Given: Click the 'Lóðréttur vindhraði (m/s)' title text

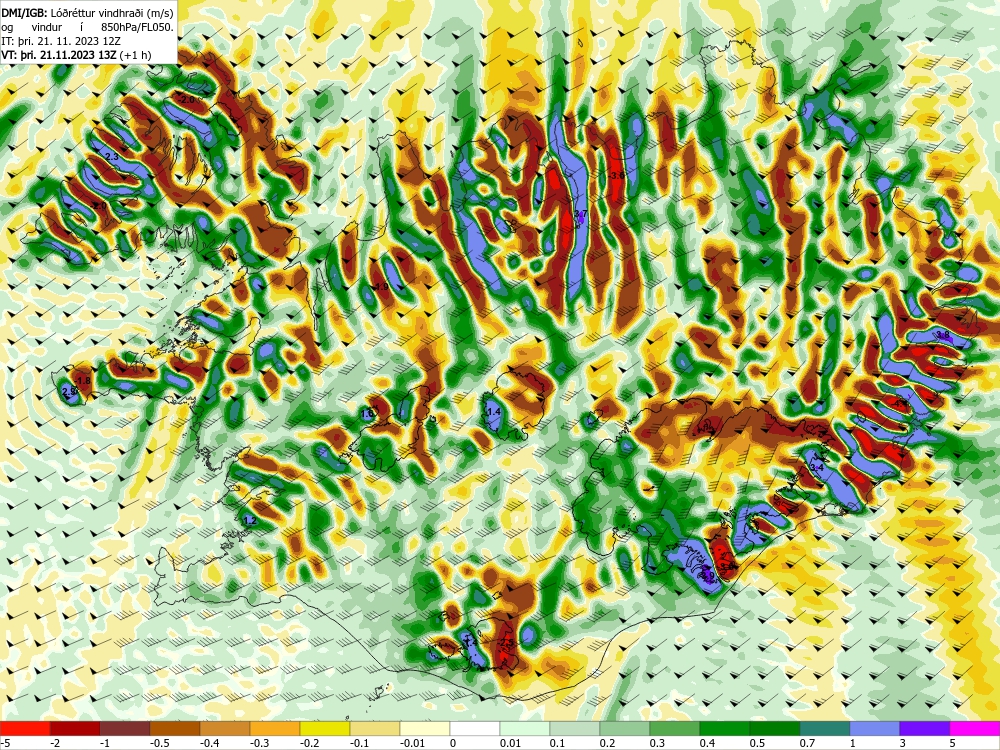Looking at the screenshot, I should coord(111,13).
